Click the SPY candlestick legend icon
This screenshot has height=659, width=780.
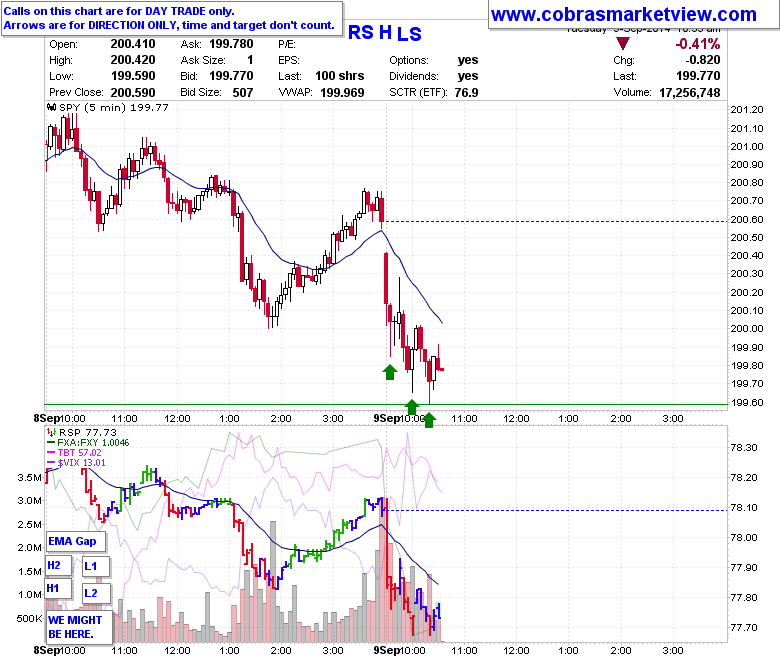(51, 107)
